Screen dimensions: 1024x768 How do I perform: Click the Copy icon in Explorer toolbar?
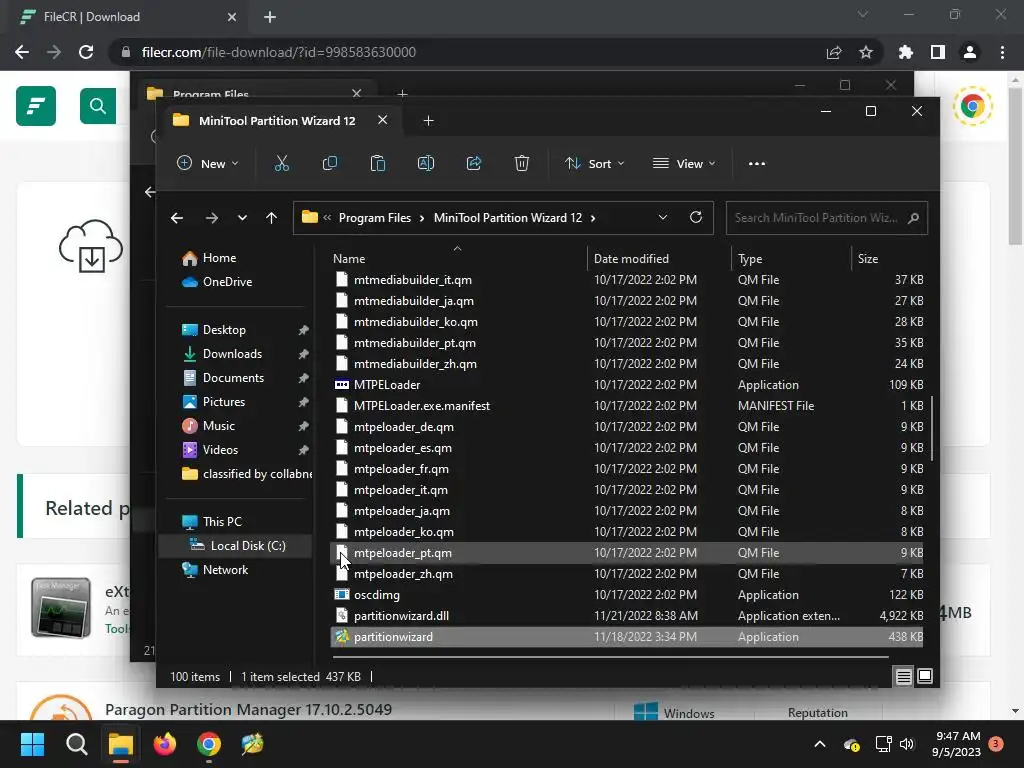[330, 163]
